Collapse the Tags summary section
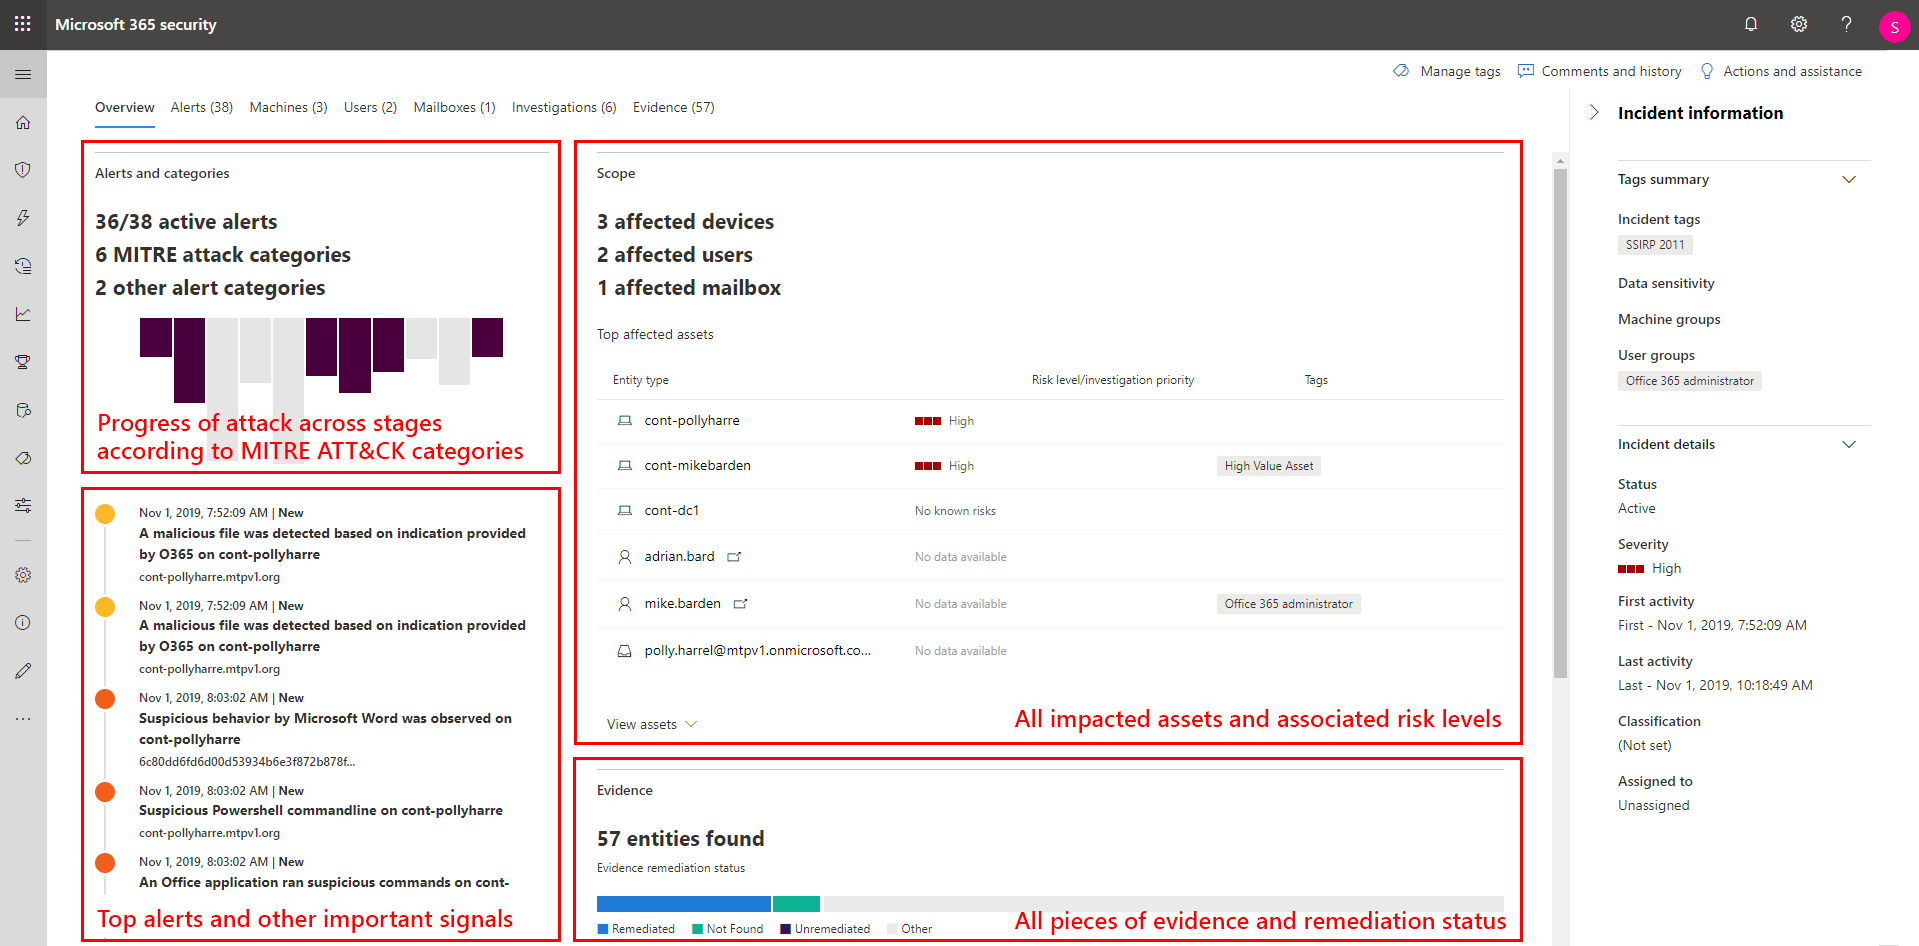1919x946 pixels. coord(1849,179)
